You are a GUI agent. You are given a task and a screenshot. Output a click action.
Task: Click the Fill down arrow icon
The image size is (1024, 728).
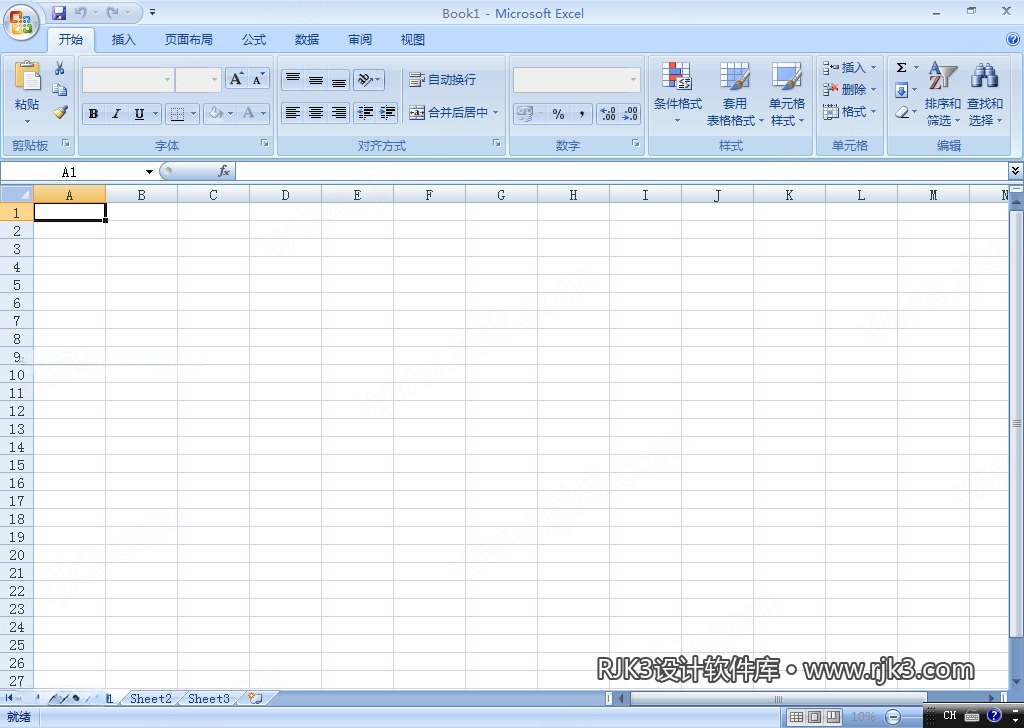click(x=901, y=90)
